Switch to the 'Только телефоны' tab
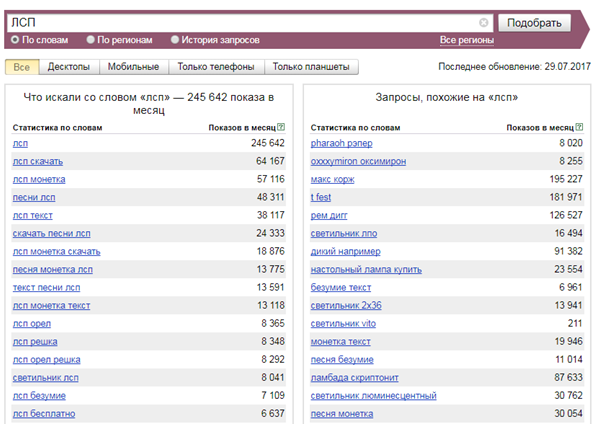The width and height of the screenshot is (595, 426). pos(216,67)
